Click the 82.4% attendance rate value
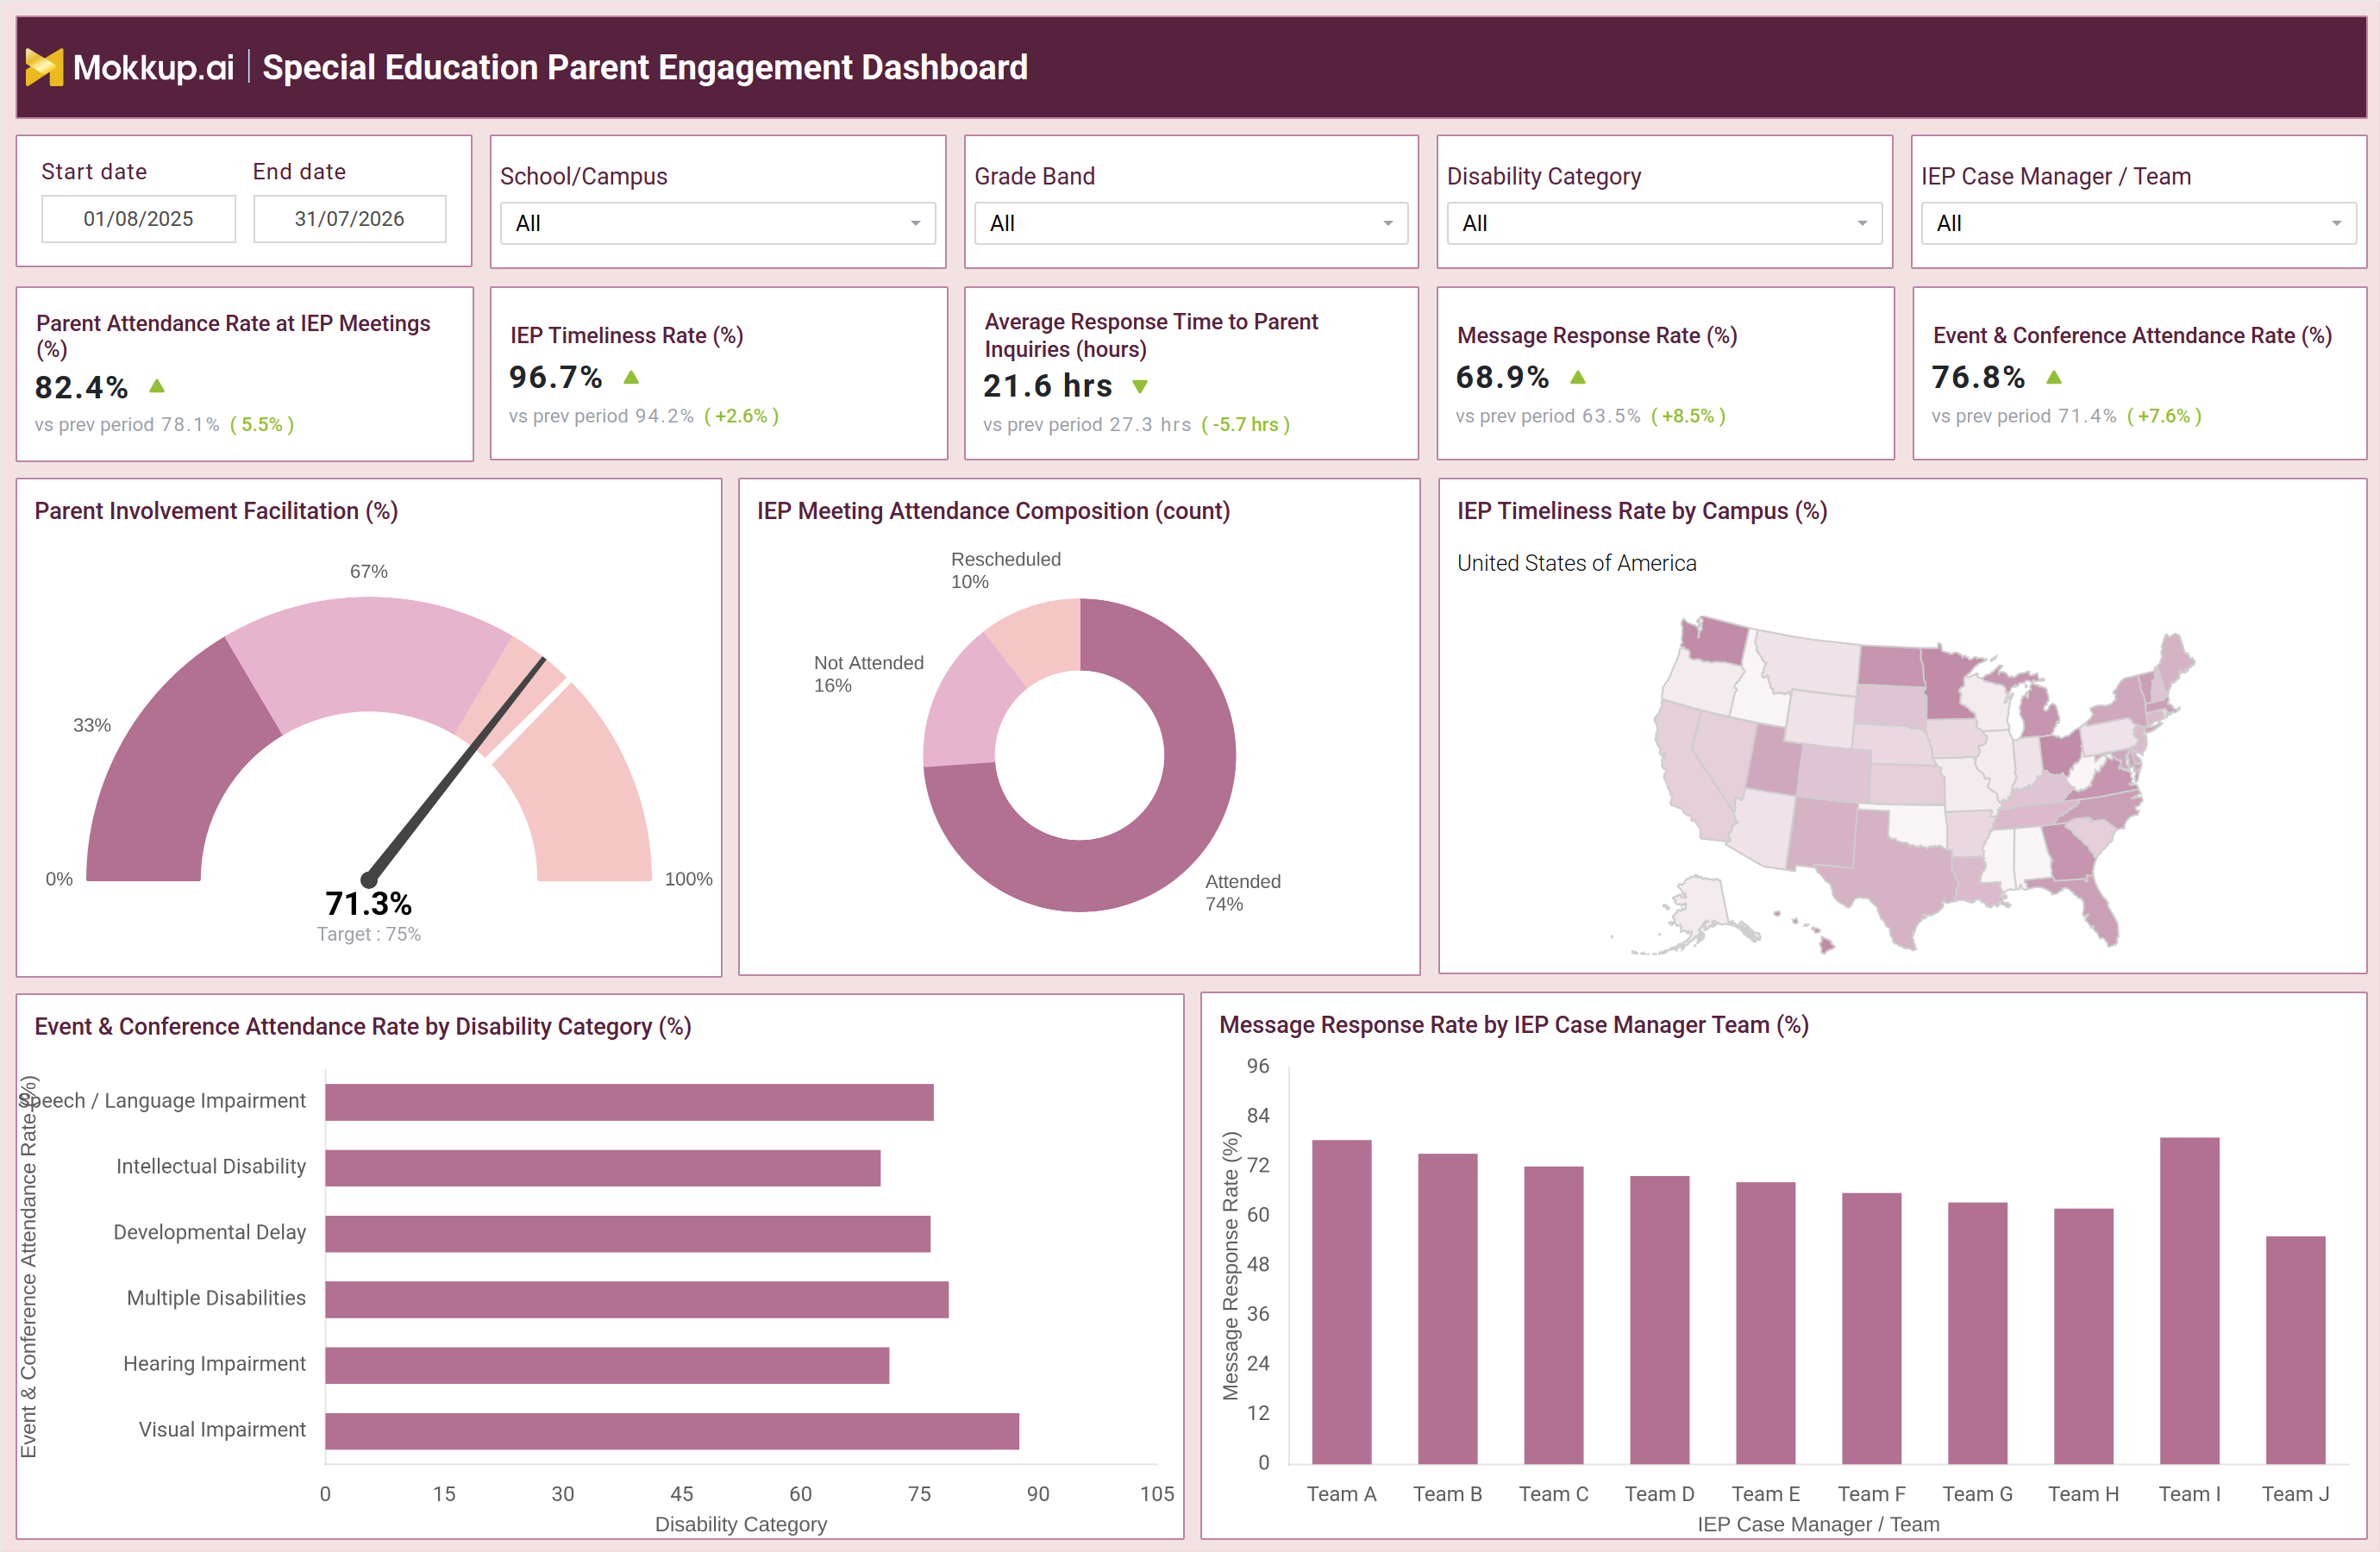 click(x=82, y=387)
